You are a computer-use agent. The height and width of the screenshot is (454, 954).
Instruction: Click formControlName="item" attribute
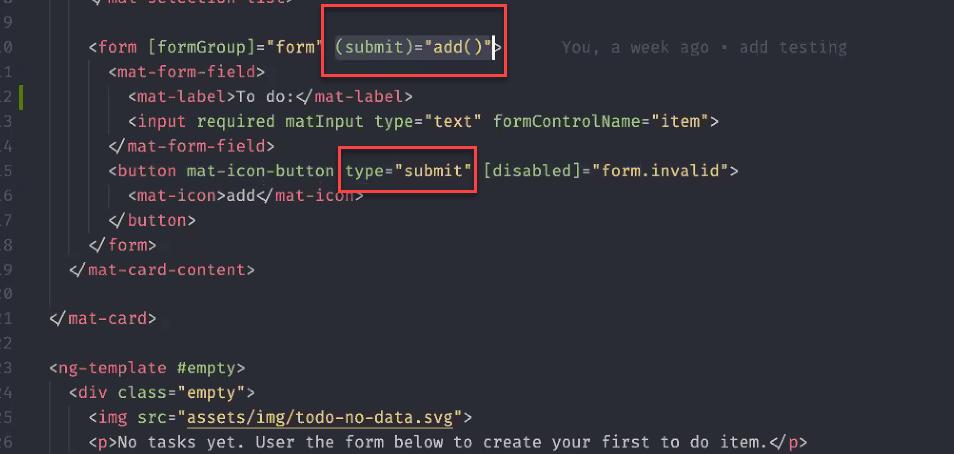[612, 121]
